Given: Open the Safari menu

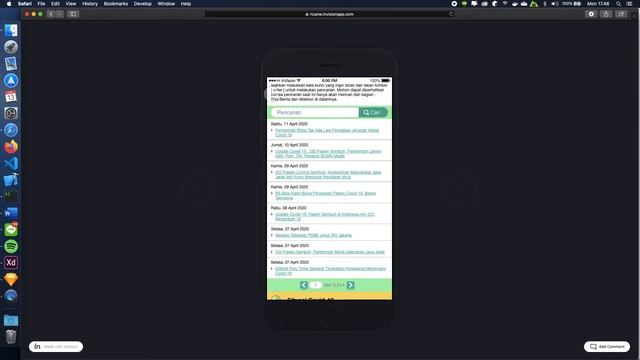Looking at the screenshot, I should coord(24,4).
